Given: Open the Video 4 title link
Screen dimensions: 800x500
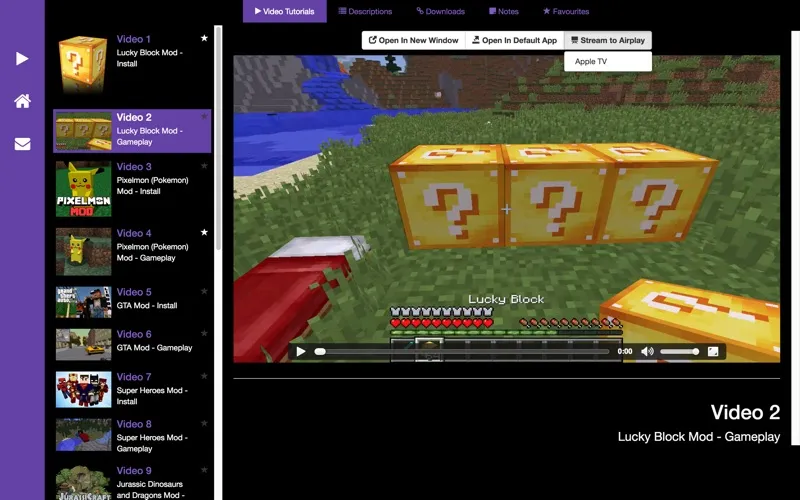Looking at the screenshot, I should pyautogui.click(x=134, y=233).
